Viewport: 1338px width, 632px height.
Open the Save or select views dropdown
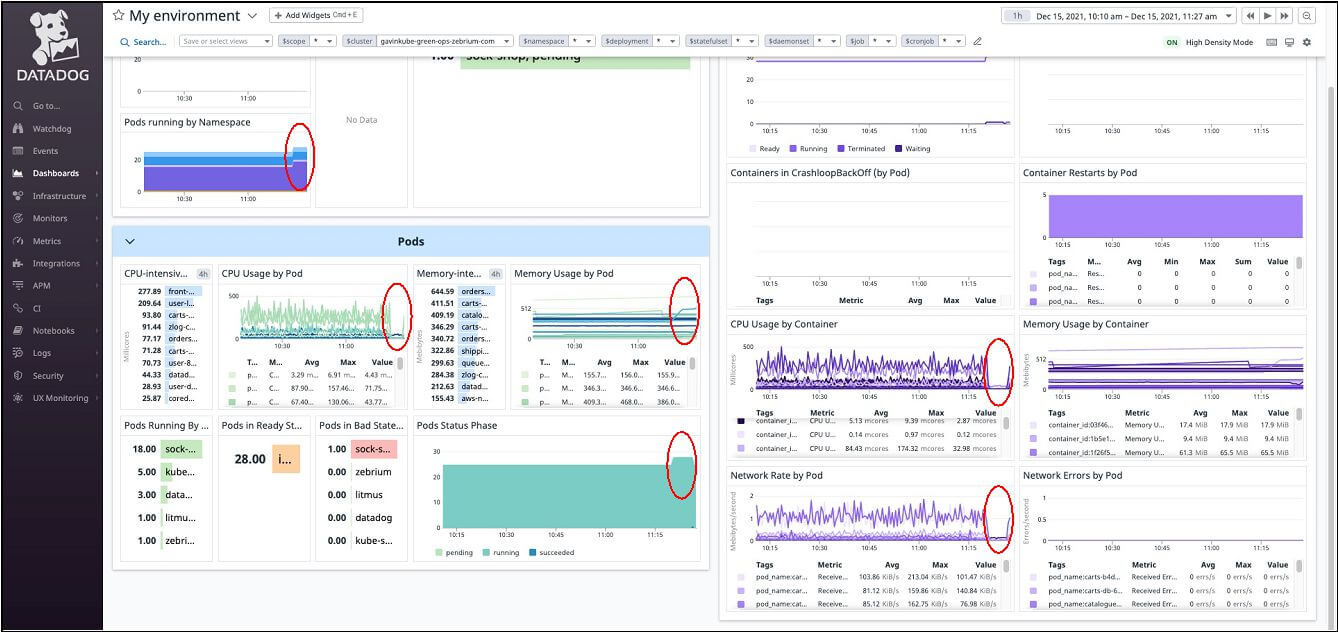click(x=226, y=41)
